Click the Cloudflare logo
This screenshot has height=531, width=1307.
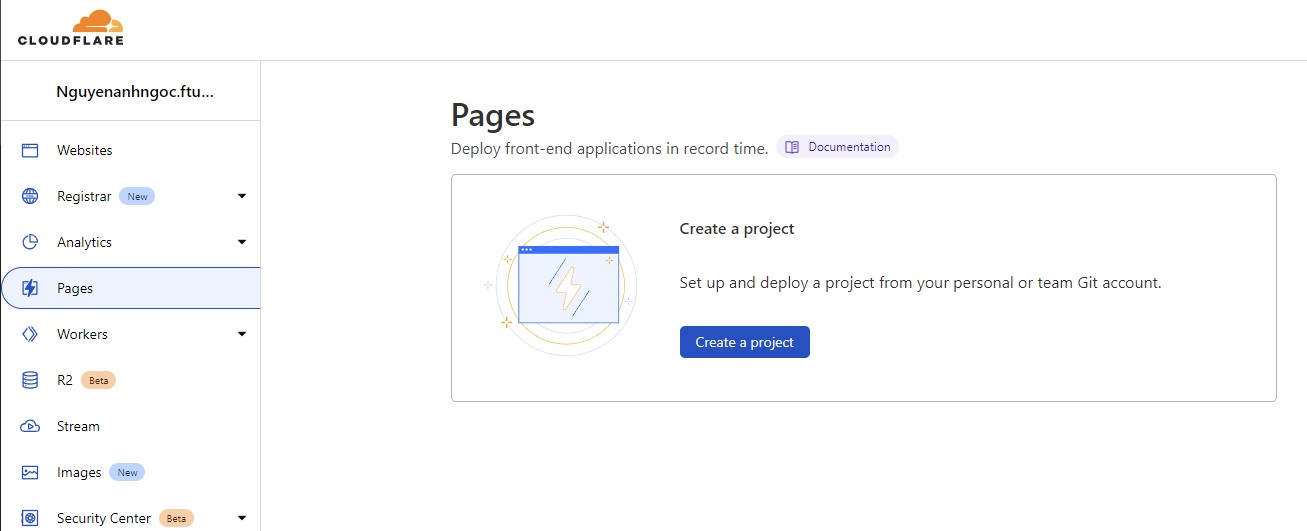pyautogui.click(x=71, y=28)
